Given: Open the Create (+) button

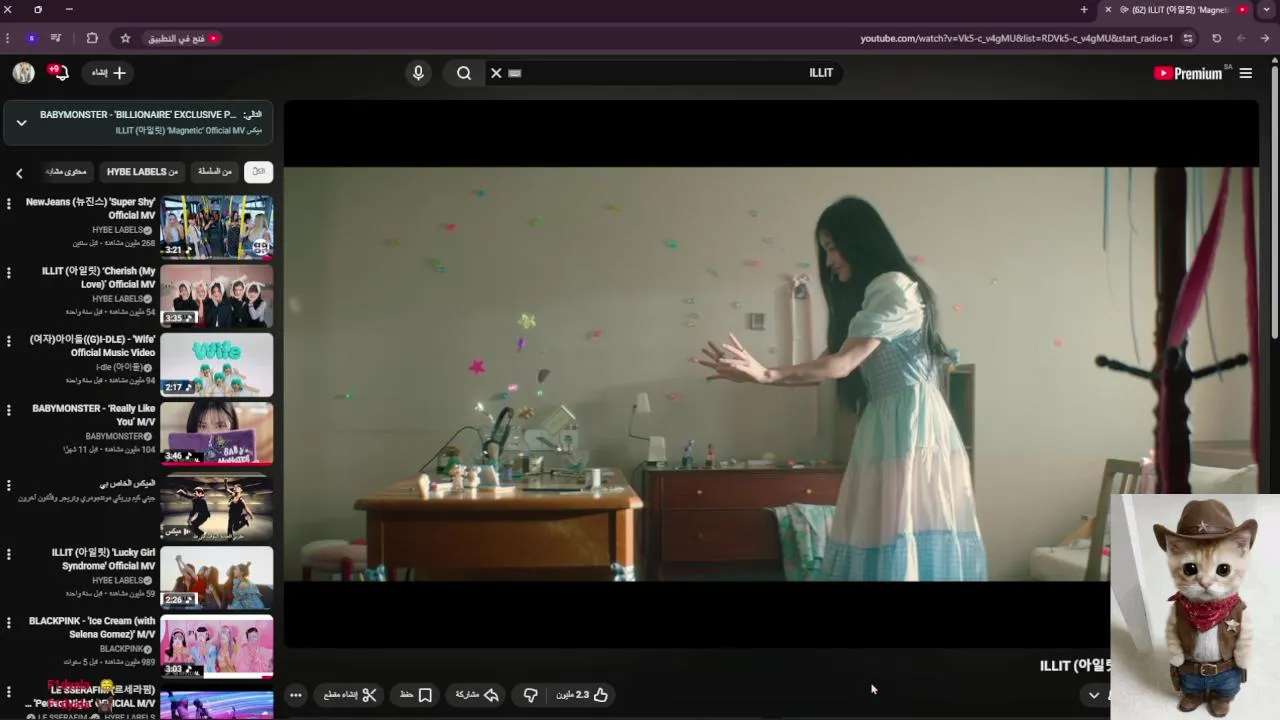Looking at the screenshot, I should (109, 73).
